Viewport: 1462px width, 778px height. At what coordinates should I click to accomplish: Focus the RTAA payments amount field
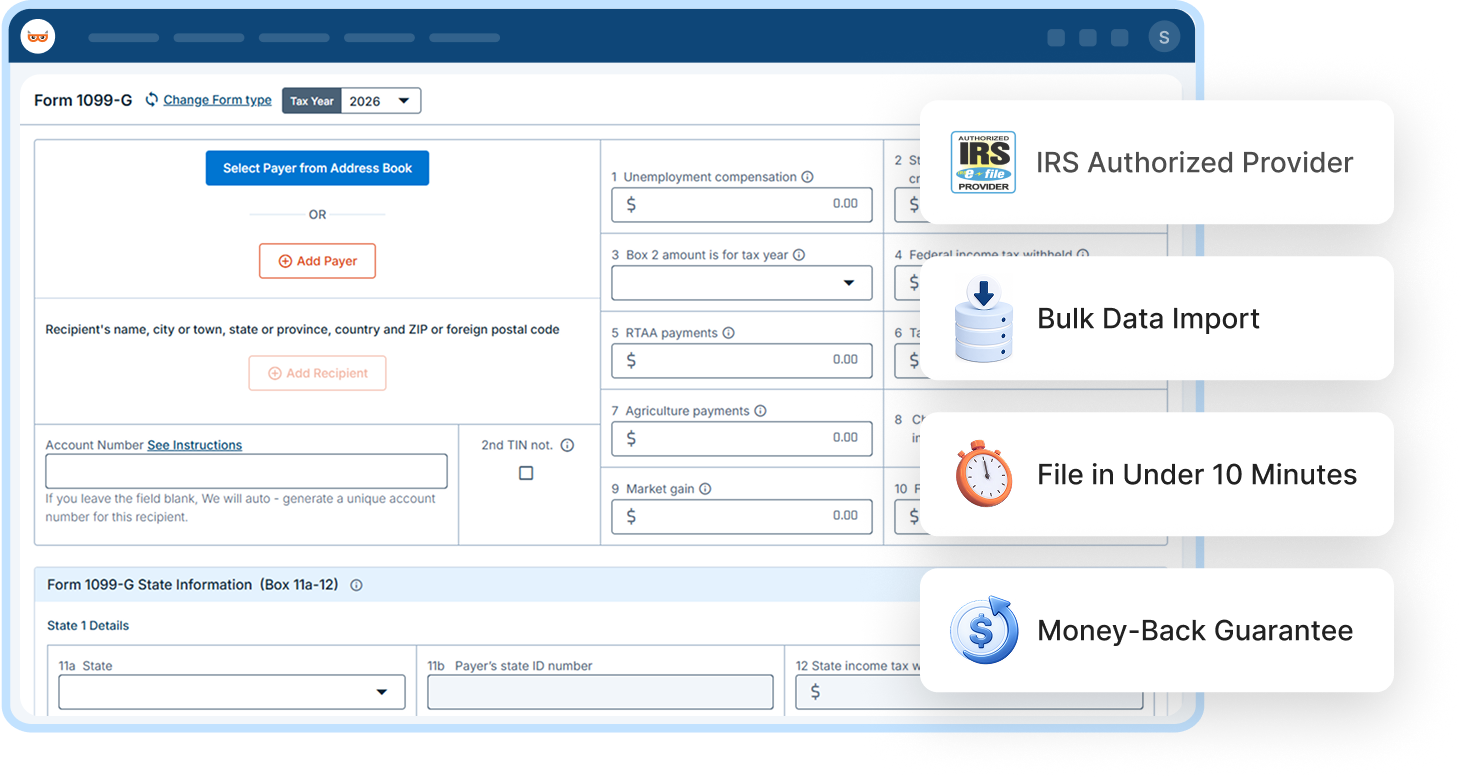tap(742, 361)
